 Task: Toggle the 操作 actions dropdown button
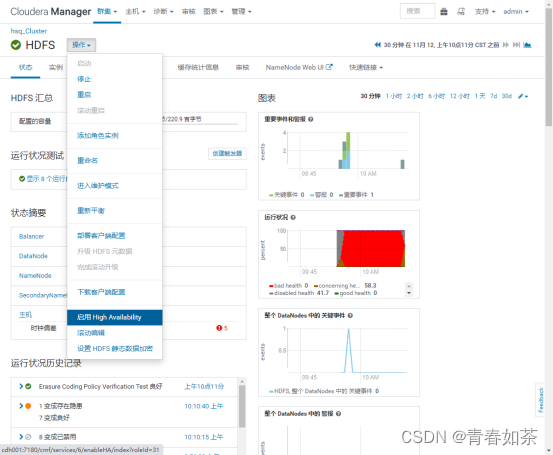click(81, 45)
